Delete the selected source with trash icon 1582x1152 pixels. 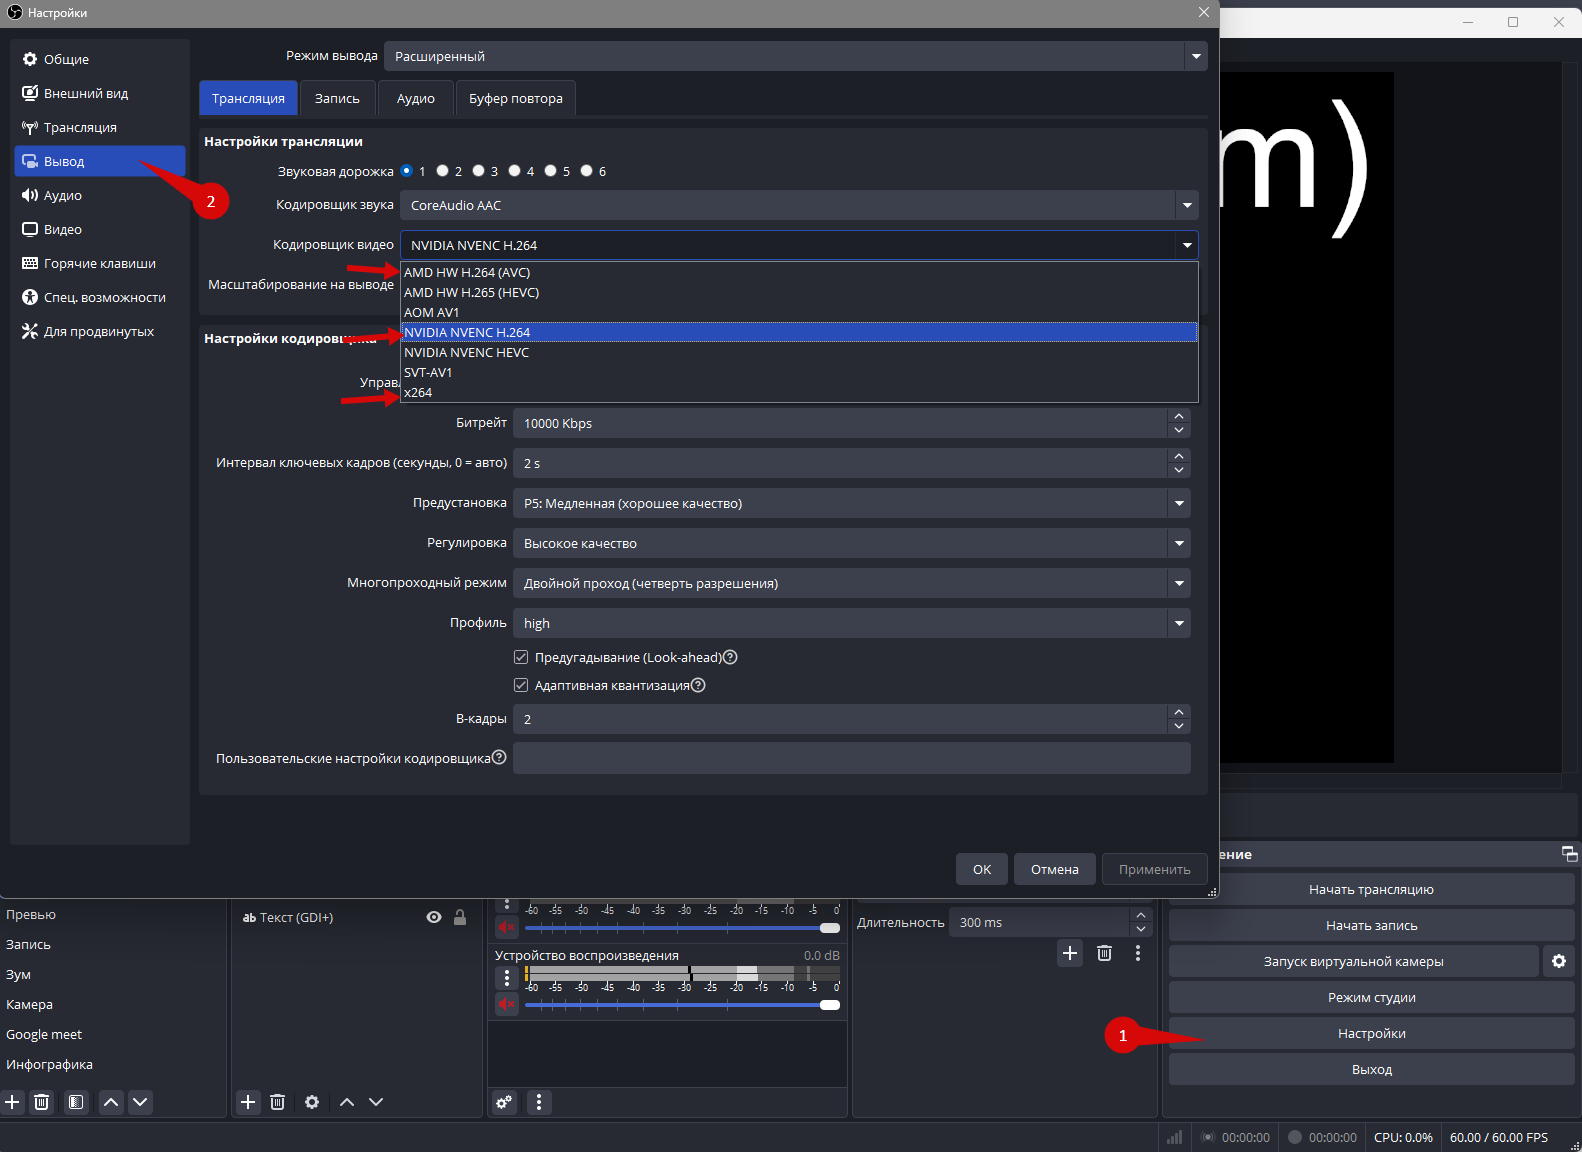coord(278,1102)
